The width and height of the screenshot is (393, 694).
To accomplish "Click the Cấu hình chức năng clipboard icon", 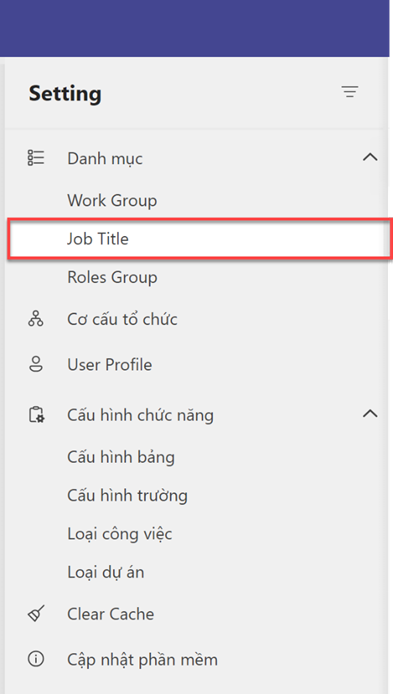I will click(x=36, y=415).
